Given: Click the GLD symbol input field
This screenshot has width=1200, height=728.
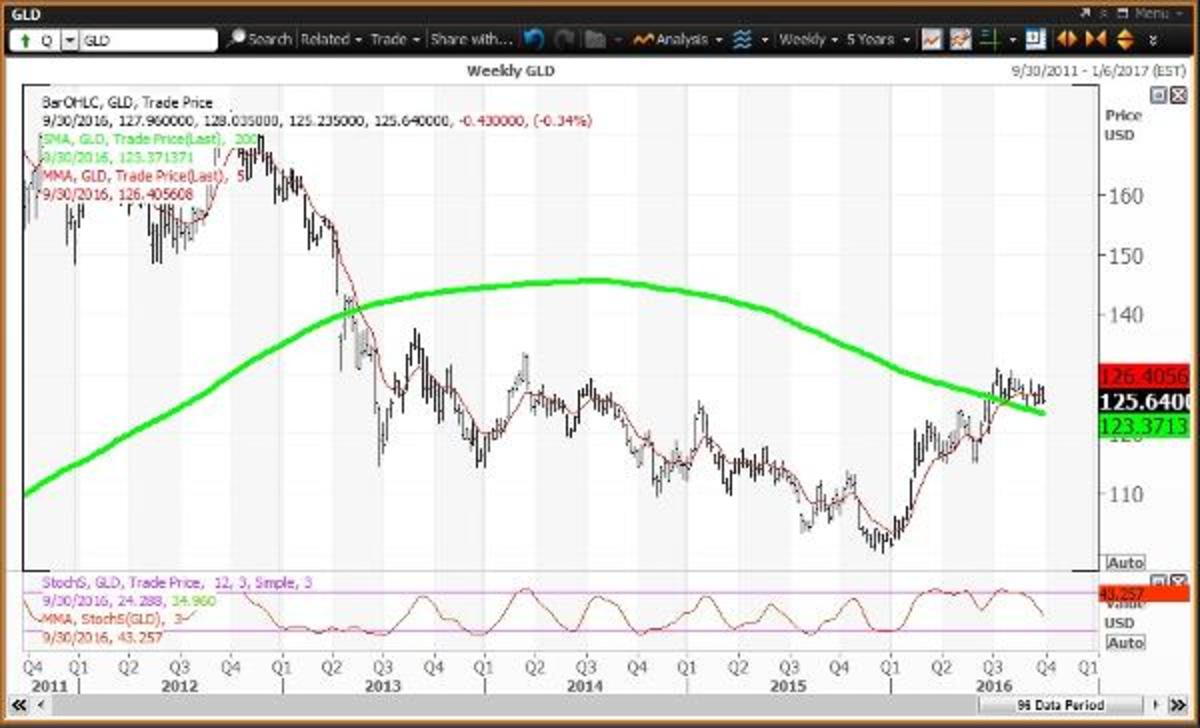Looking at the screenshot, I should [148, 41].
